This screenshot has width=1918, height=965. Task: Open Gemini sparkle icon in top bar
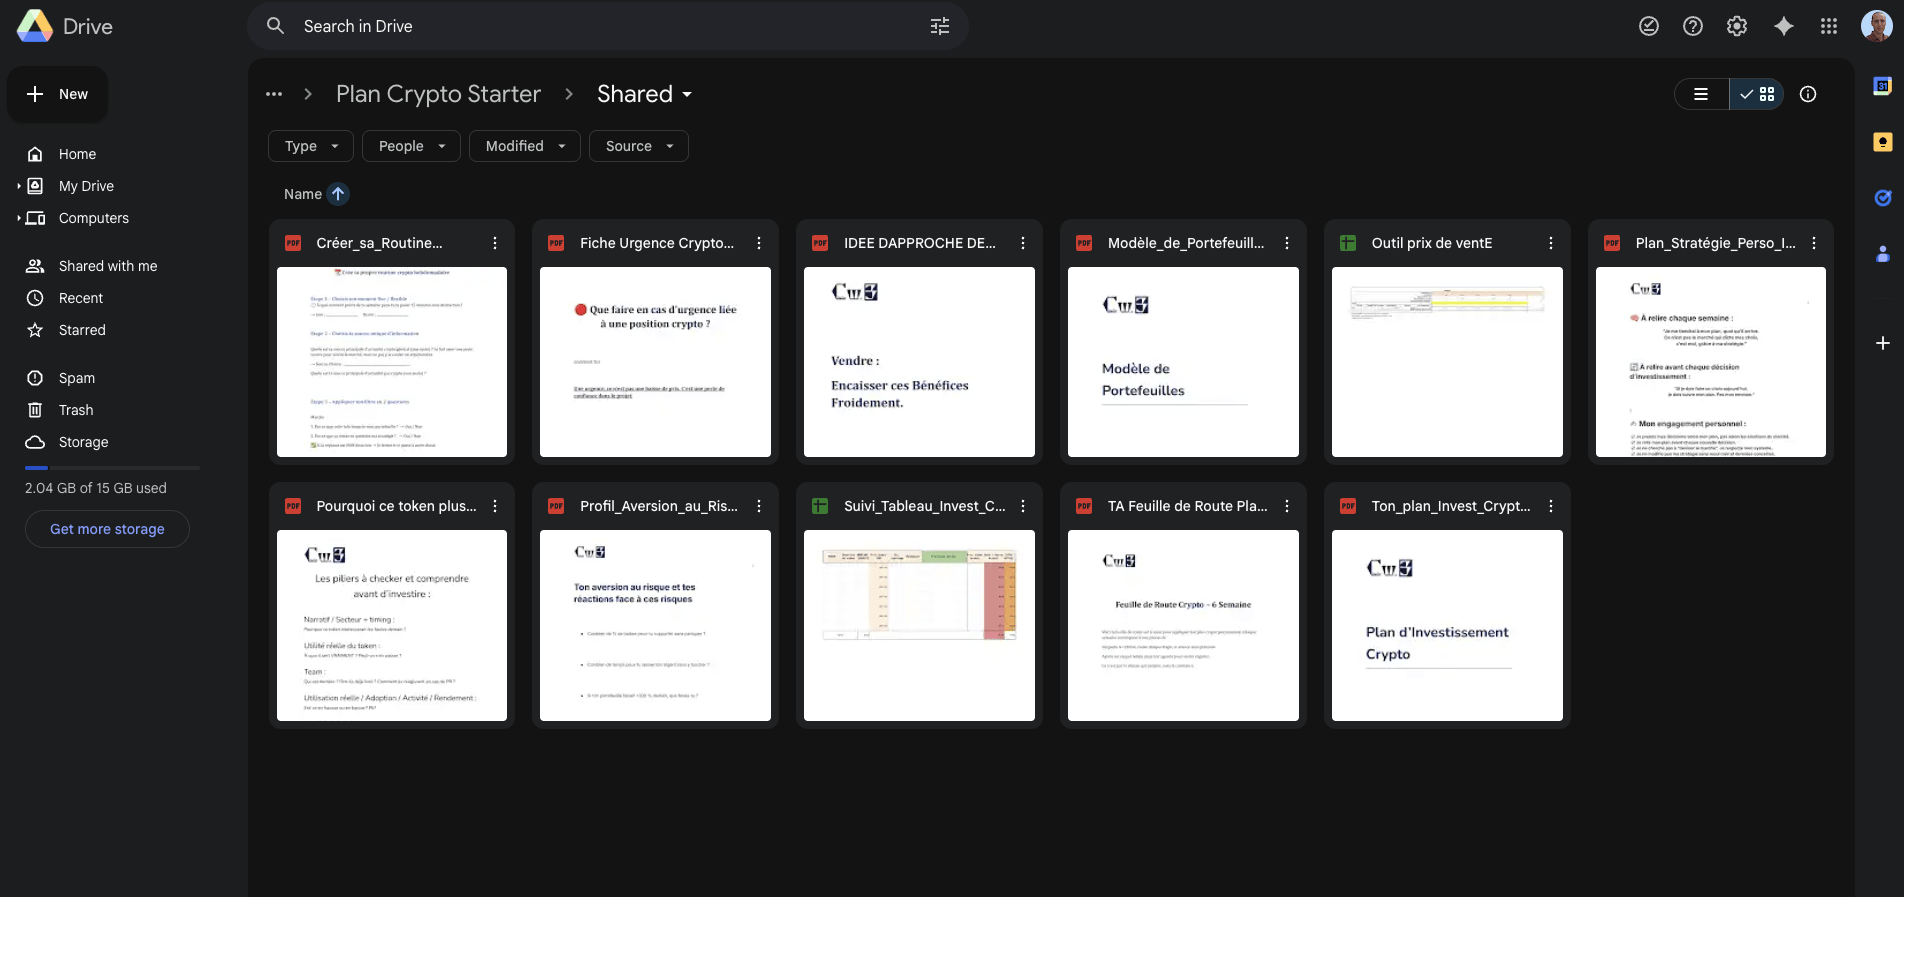click(1783, 27)
